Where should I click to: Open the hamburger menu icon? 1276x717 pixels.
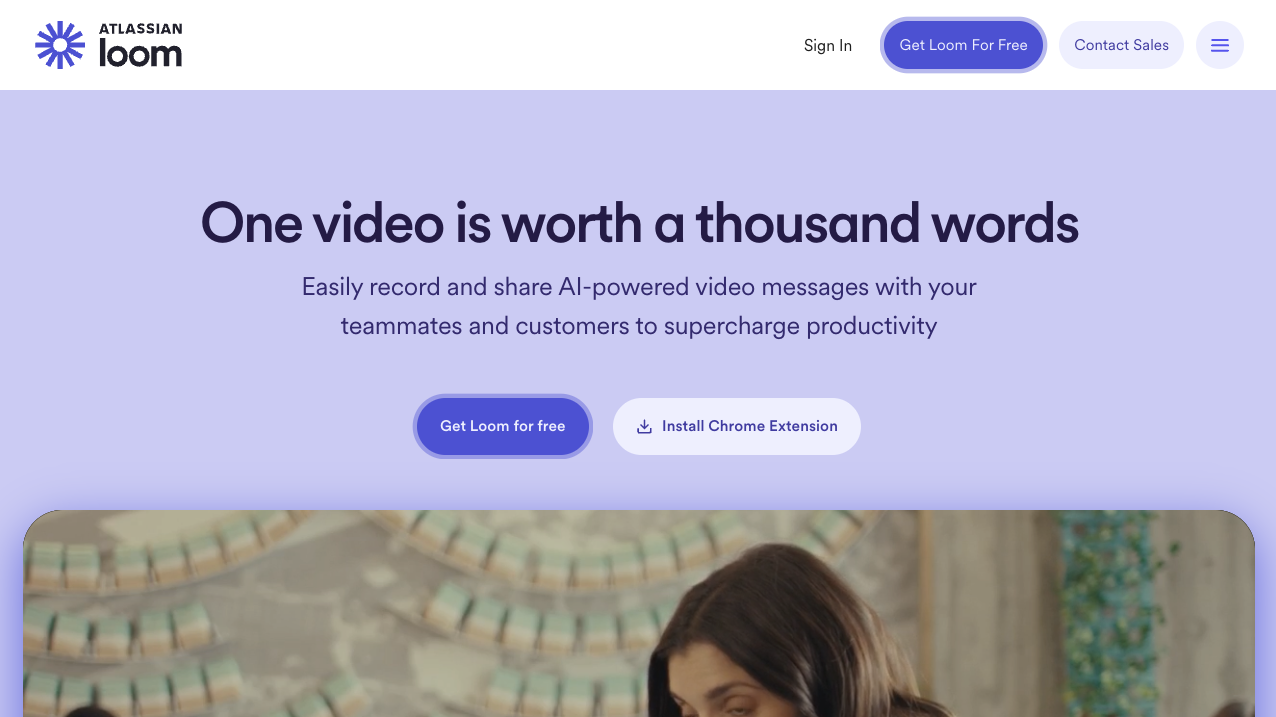pyautogui.click(x=1220, y=45)
